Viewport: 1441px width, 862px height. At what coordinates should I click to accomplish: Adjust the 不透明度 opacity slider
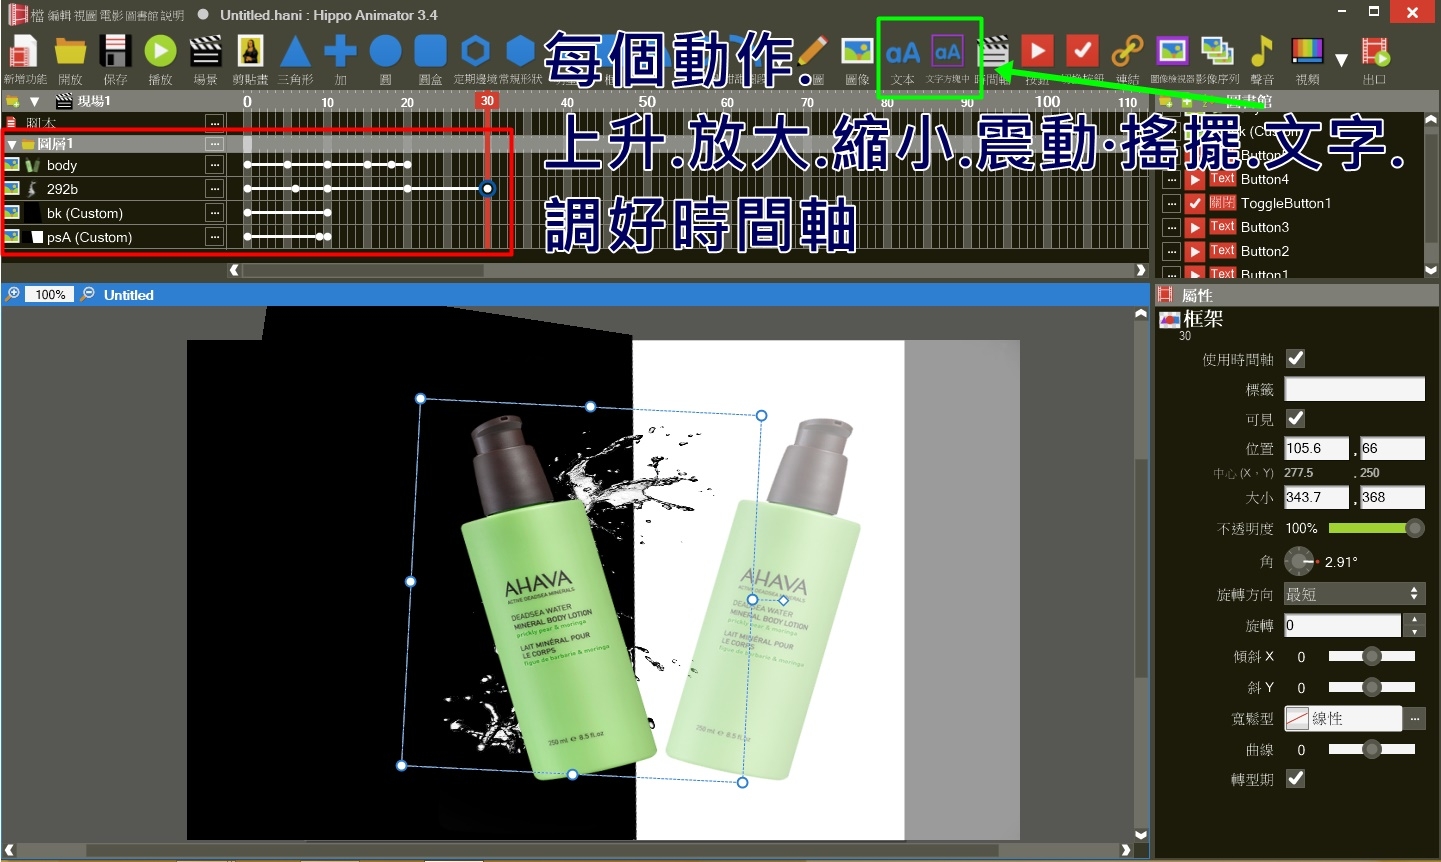1376,528
